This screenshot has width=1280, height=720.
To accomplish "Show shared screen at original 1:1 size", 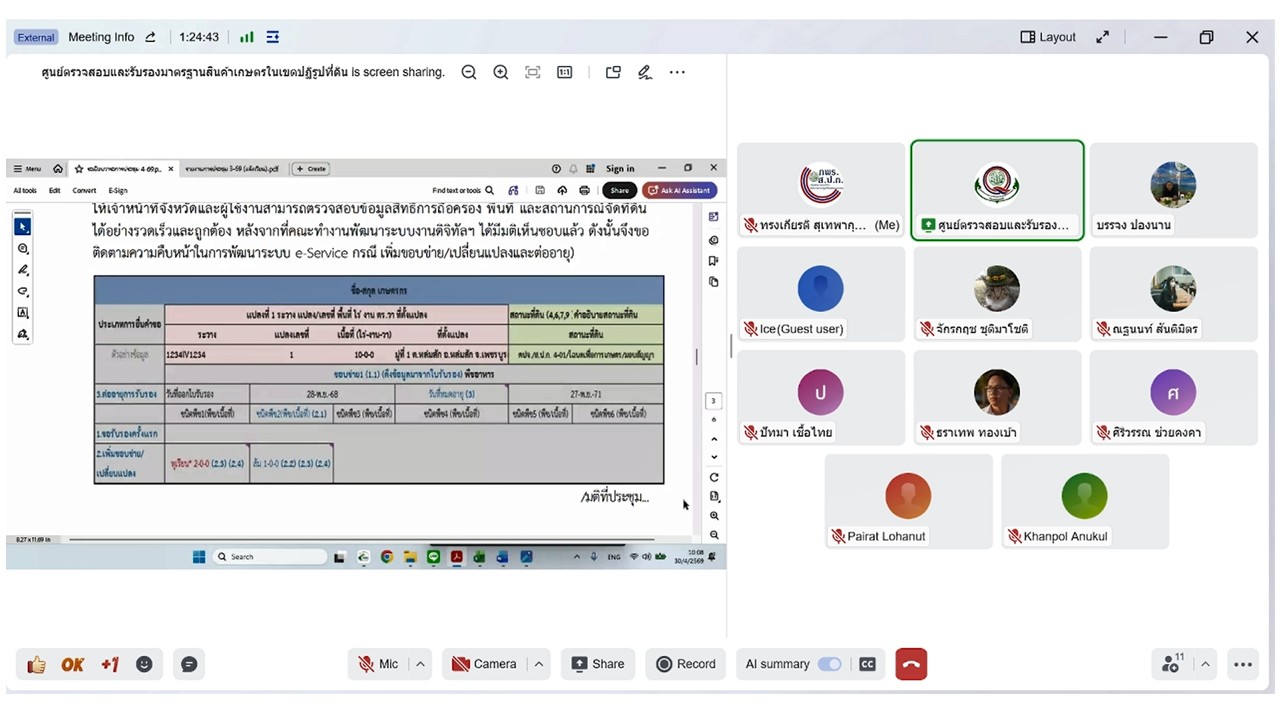I will pos(565,72).
